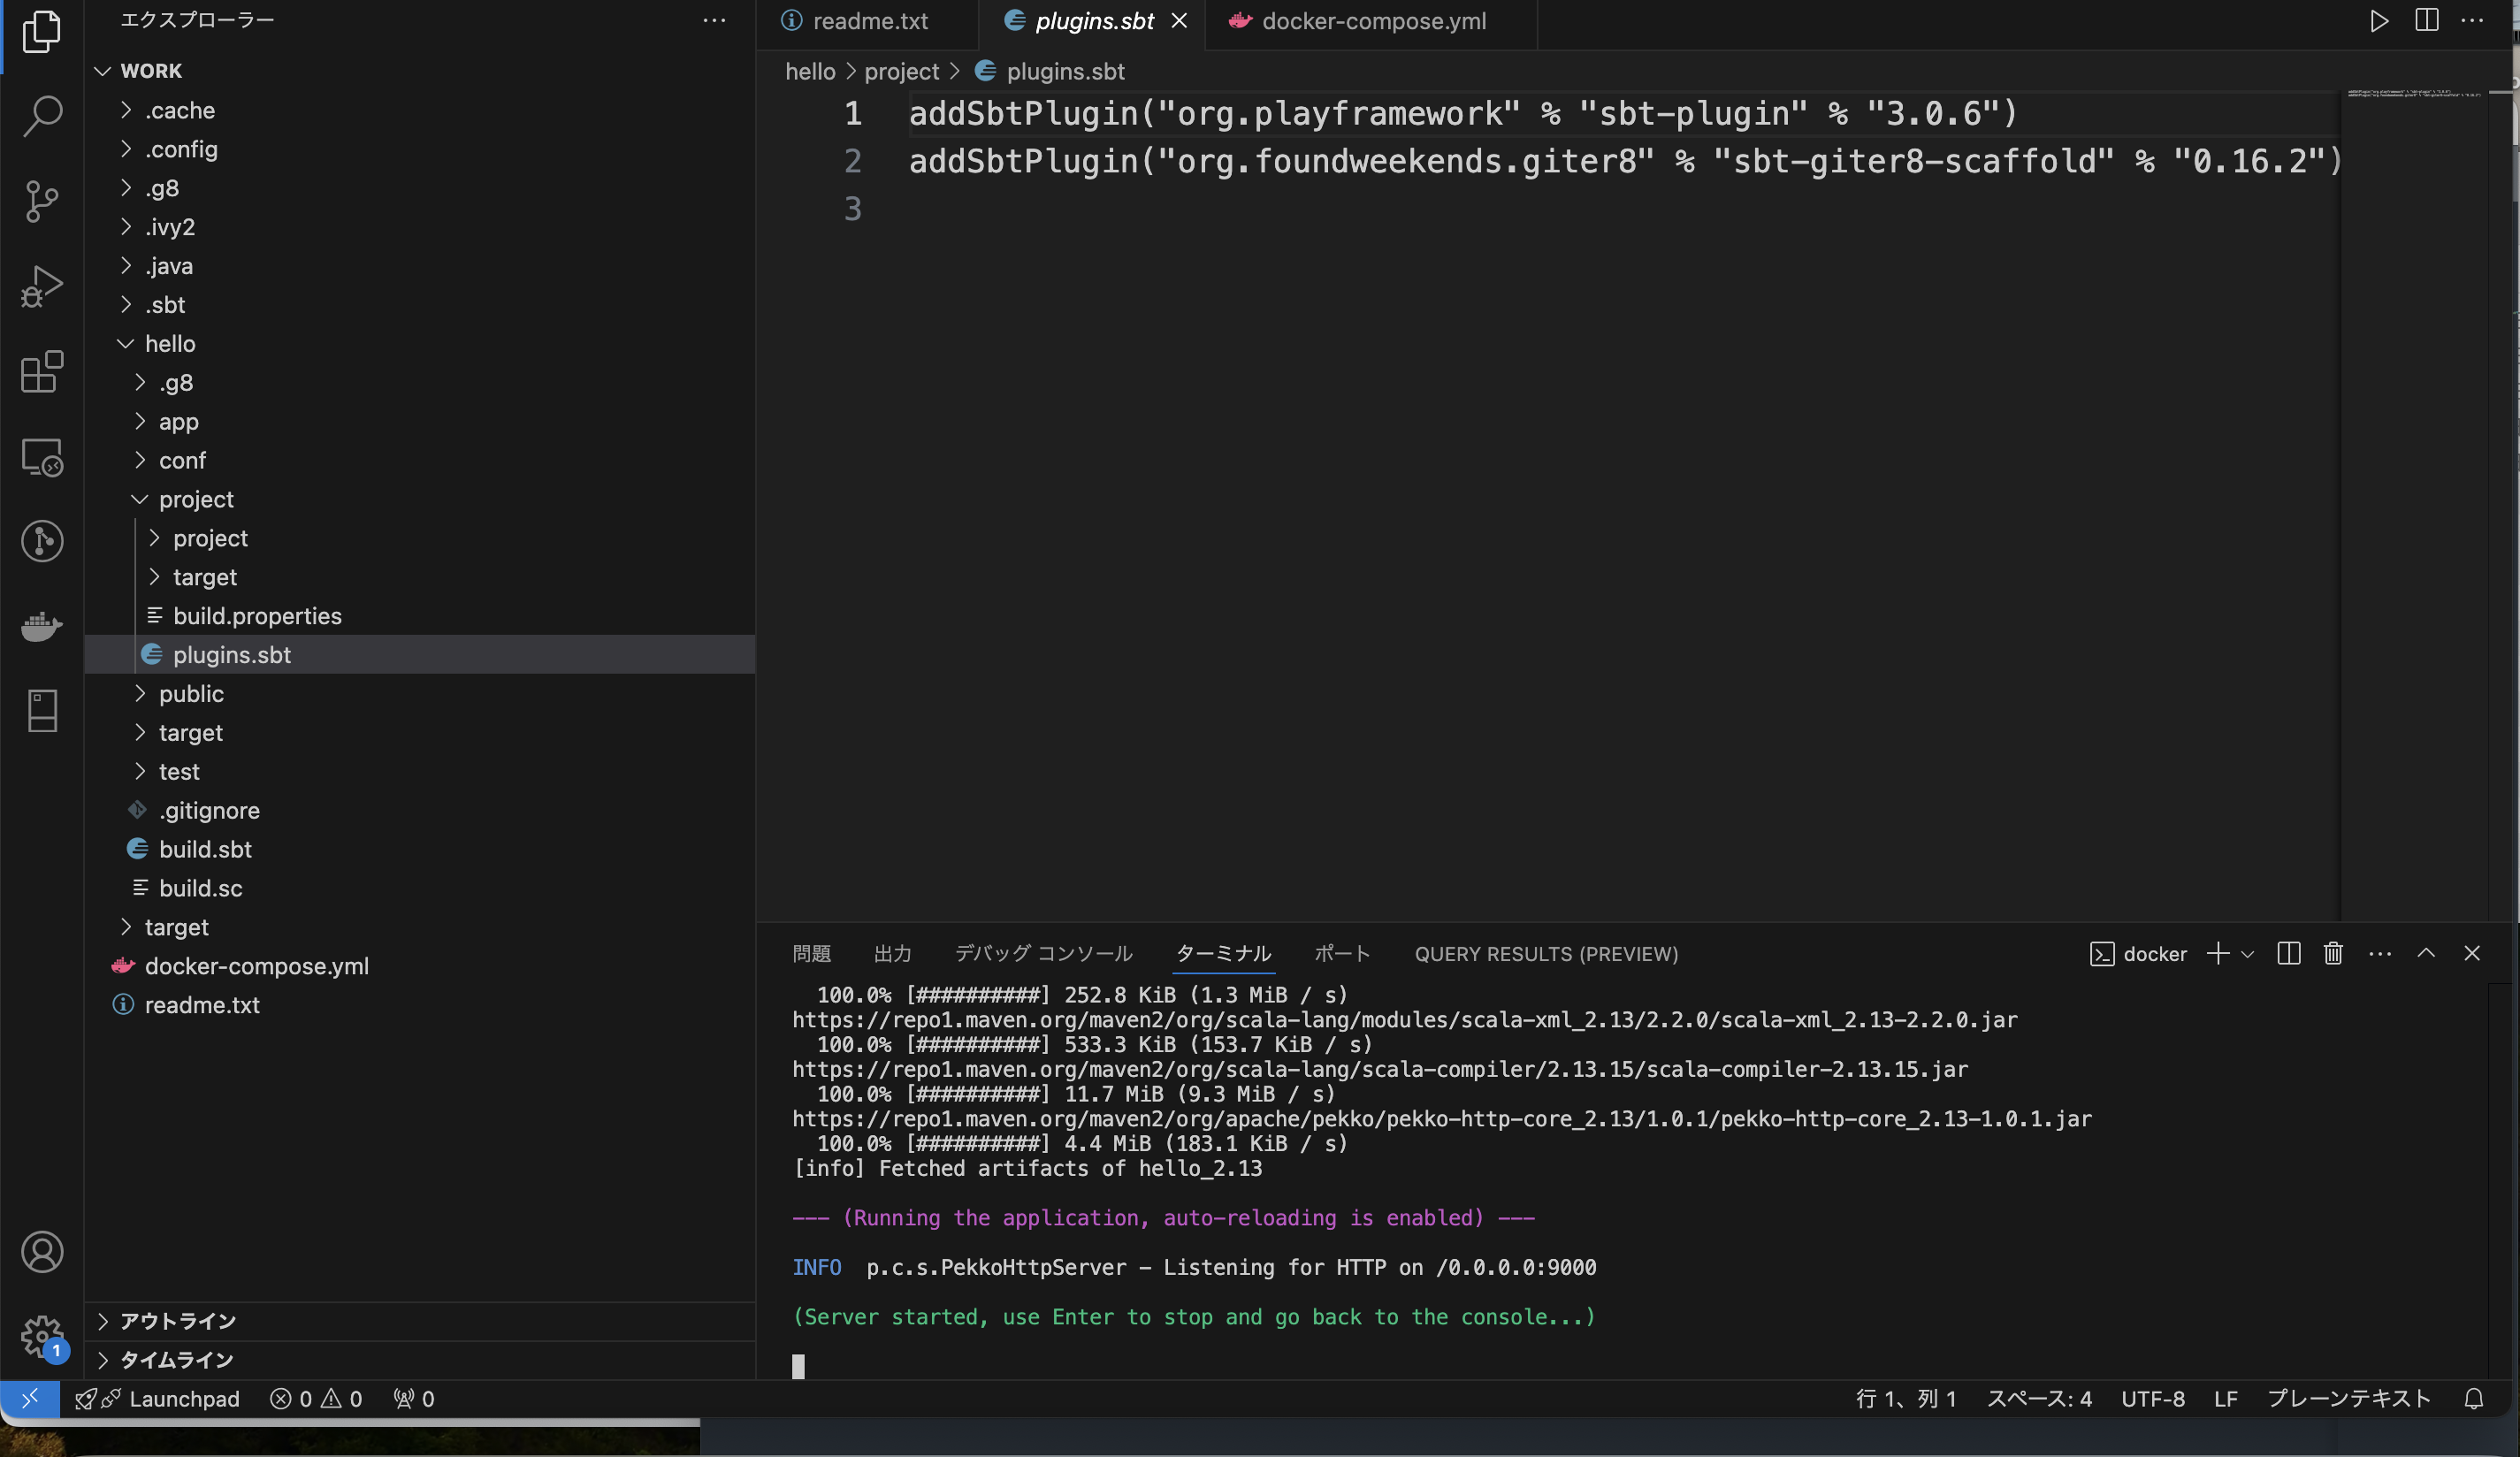Image resolution: width=2520 pixels, height=1457 pixels.
Task: Click the ports forwarded status item
Action: [414, 1398]
